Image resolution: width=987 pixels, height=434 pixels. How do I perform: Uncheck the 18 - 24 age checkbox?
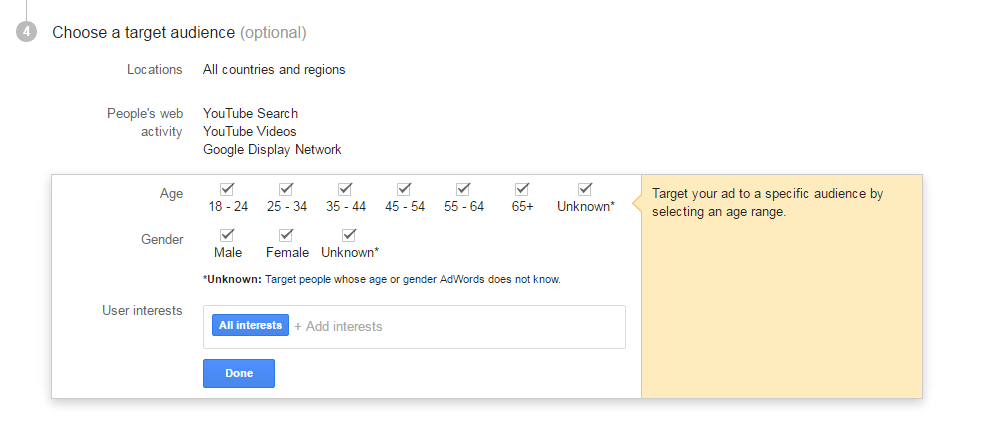(228, 189)
